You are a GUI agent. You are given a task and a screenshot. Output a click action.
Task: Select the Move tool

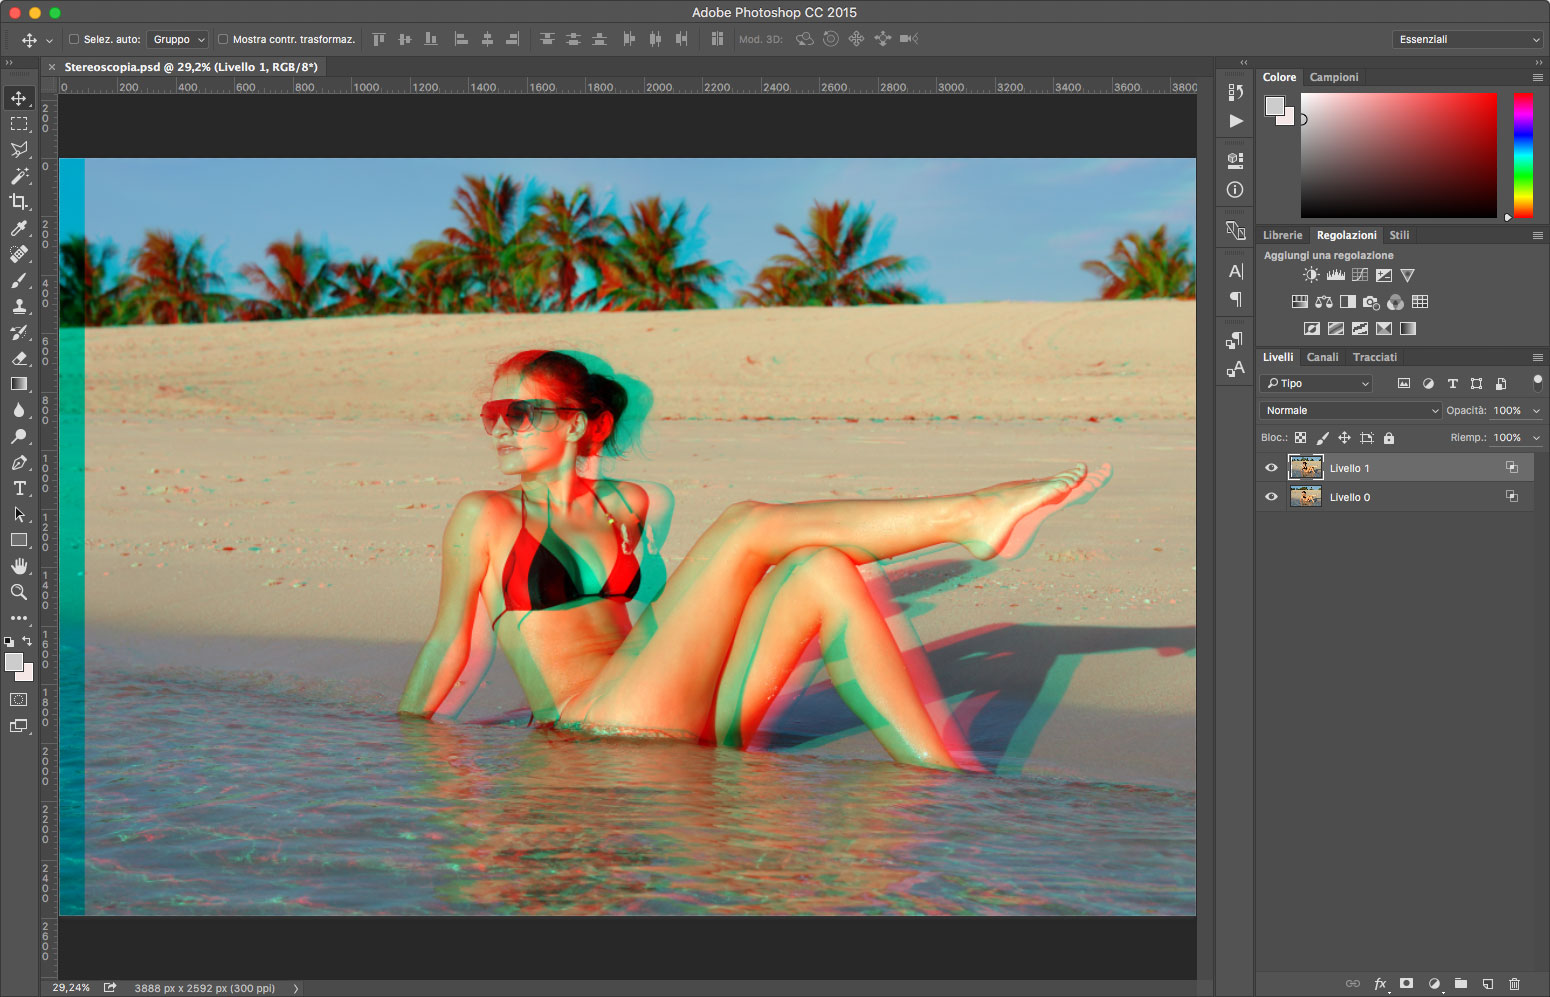(x=19, y=98)
